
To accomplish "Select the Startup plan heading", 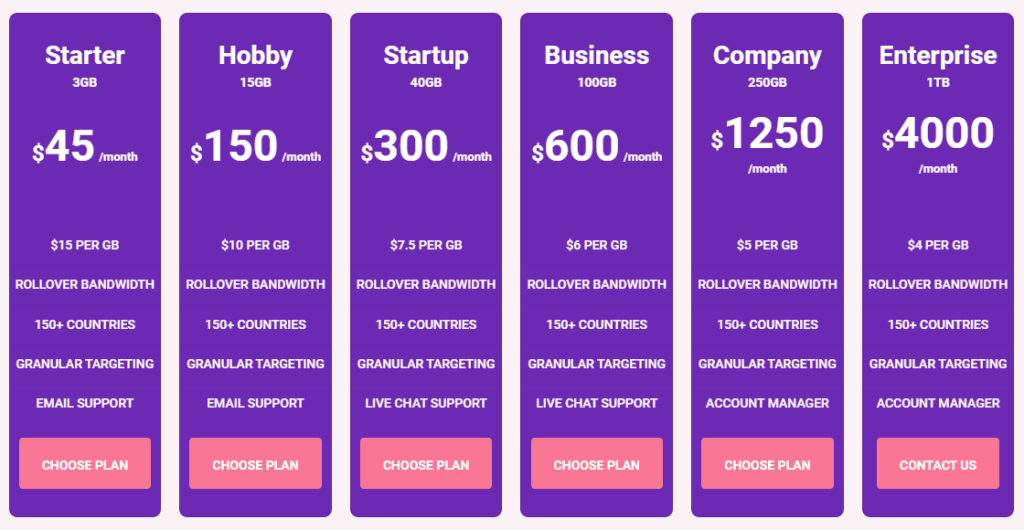I will point(426,55).
